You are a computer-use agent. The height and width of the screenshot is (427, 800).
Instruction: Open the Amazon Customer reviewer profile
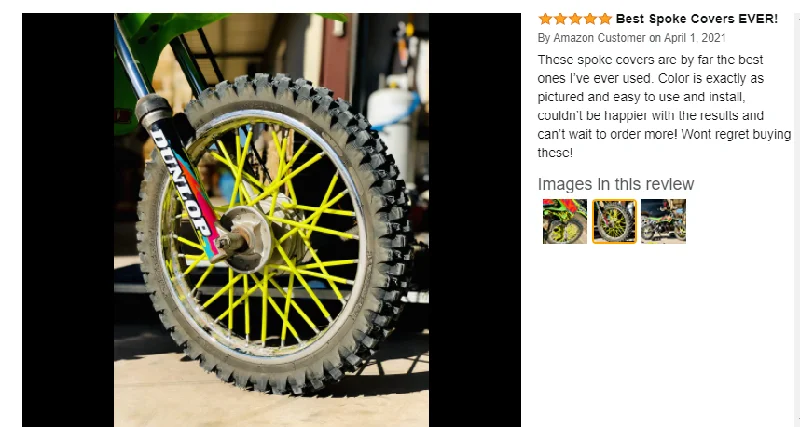(599, 38)
